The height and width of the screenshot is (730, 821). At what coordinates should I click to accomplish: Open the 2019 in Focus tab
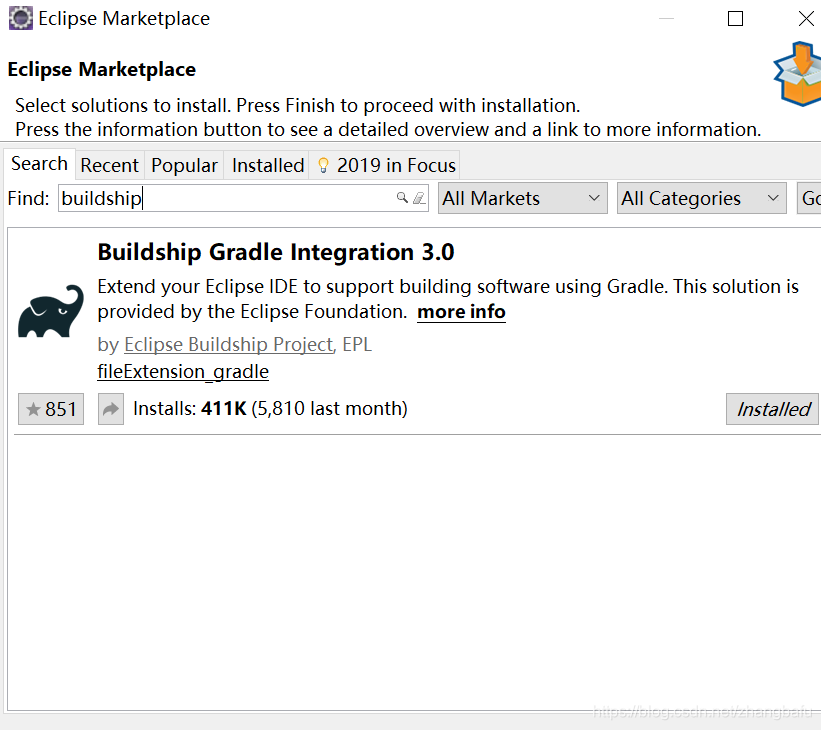(385, 165)
